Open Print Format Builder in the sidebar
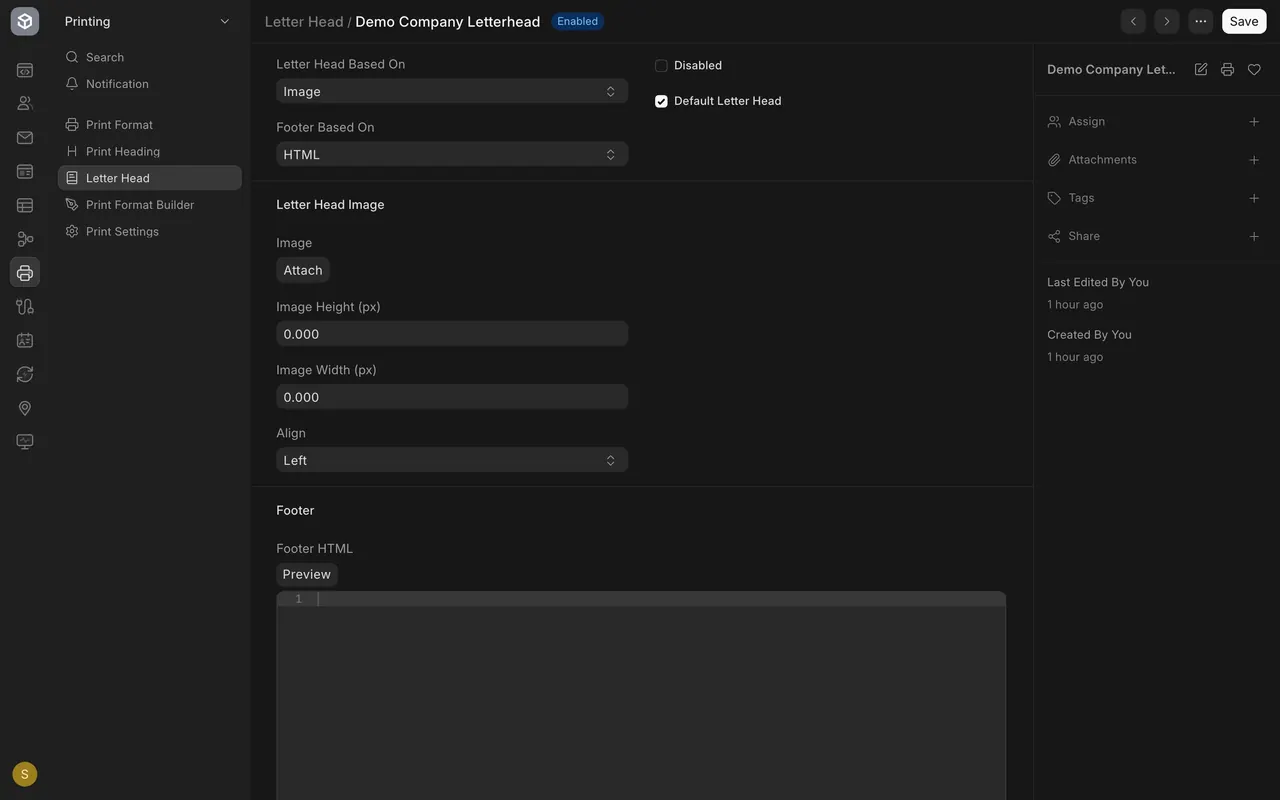The height and width of the screenshot is (800, 1280). coord(150,205)
